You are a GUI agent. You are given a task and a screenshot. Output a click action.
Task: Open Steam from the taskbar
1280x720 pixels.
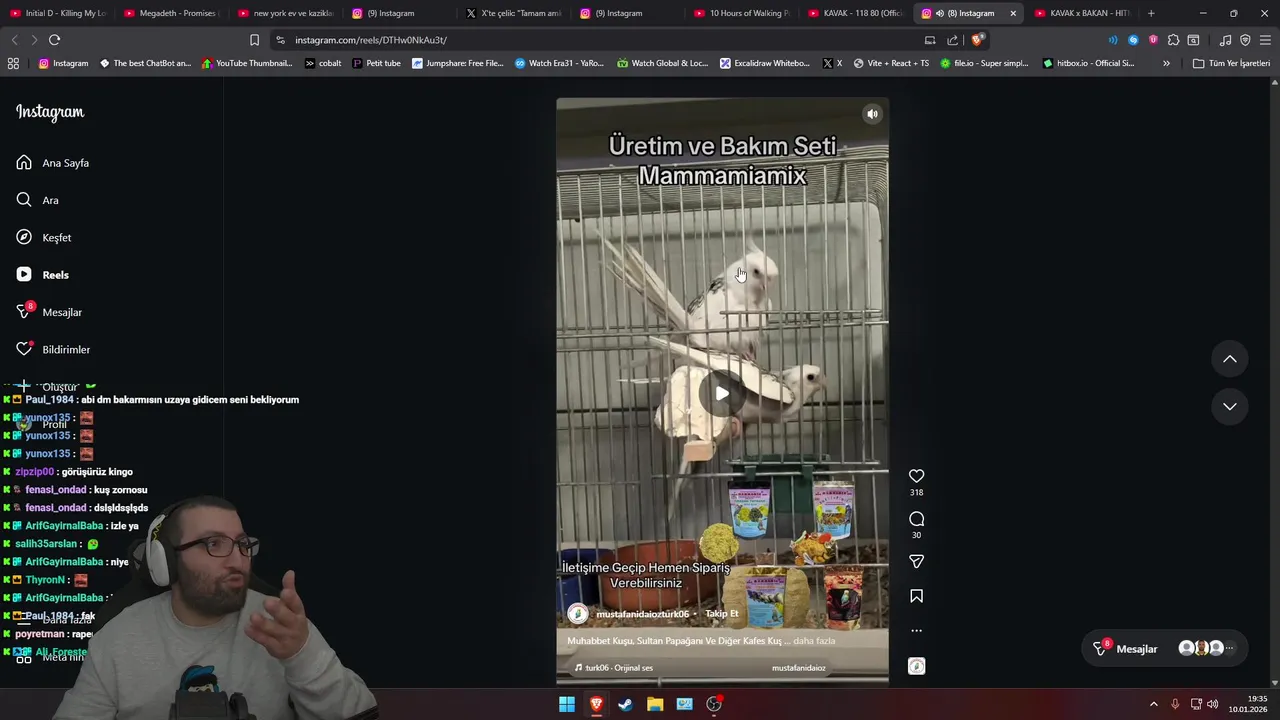tap(625, 704)
